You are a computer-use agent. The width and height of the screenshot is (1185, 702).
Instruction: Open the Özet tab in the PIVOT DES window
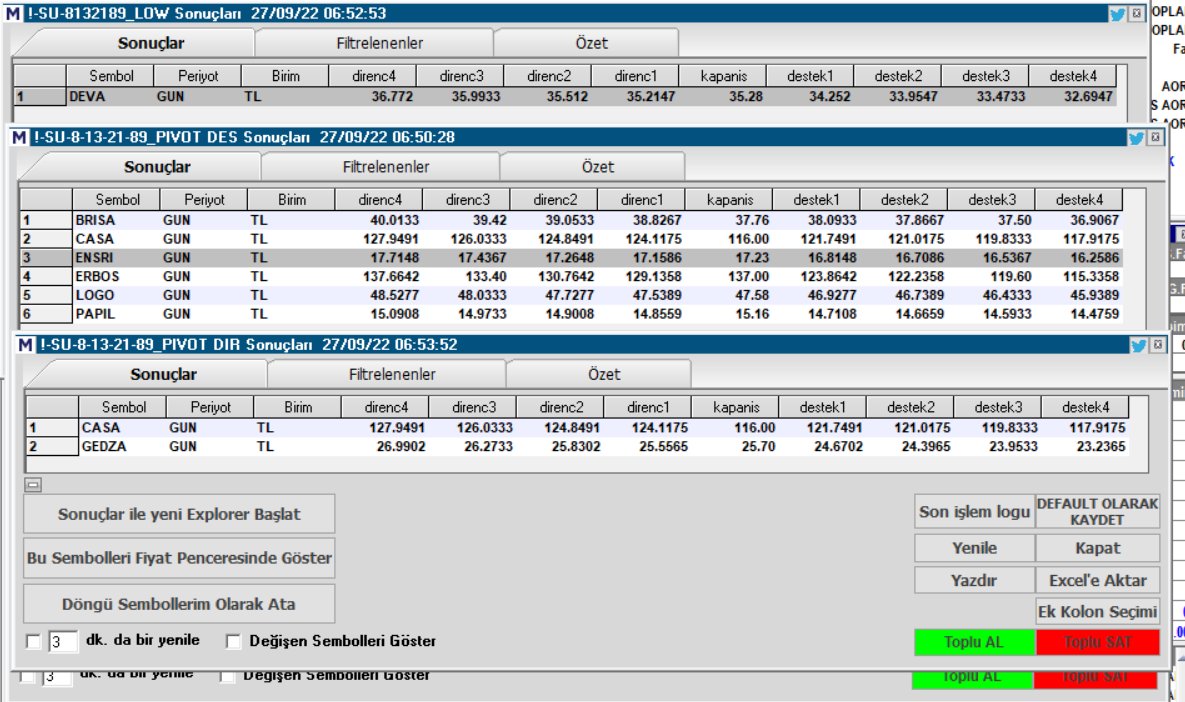(597, 167)
